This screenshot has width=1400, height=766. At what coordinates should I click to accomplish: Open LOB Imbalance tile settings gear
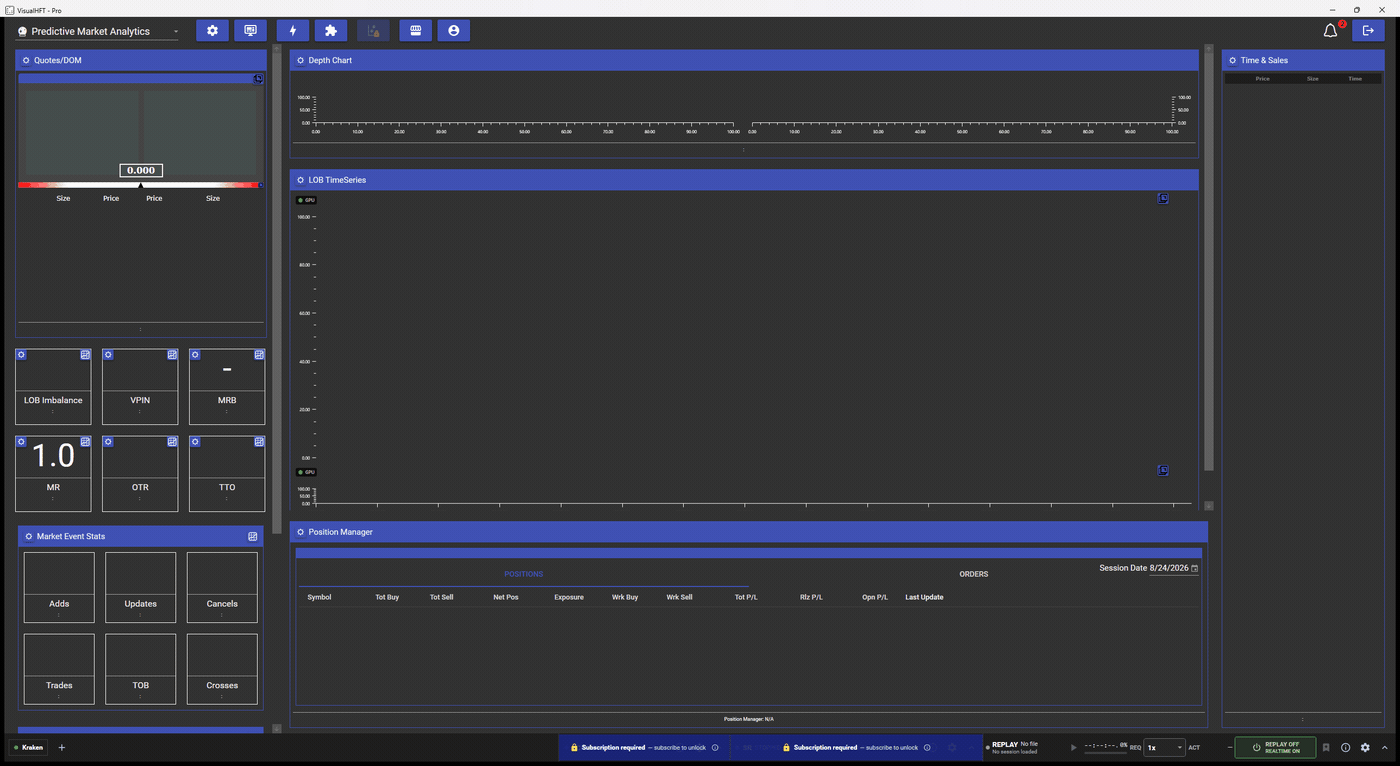[x=21, y=355]
